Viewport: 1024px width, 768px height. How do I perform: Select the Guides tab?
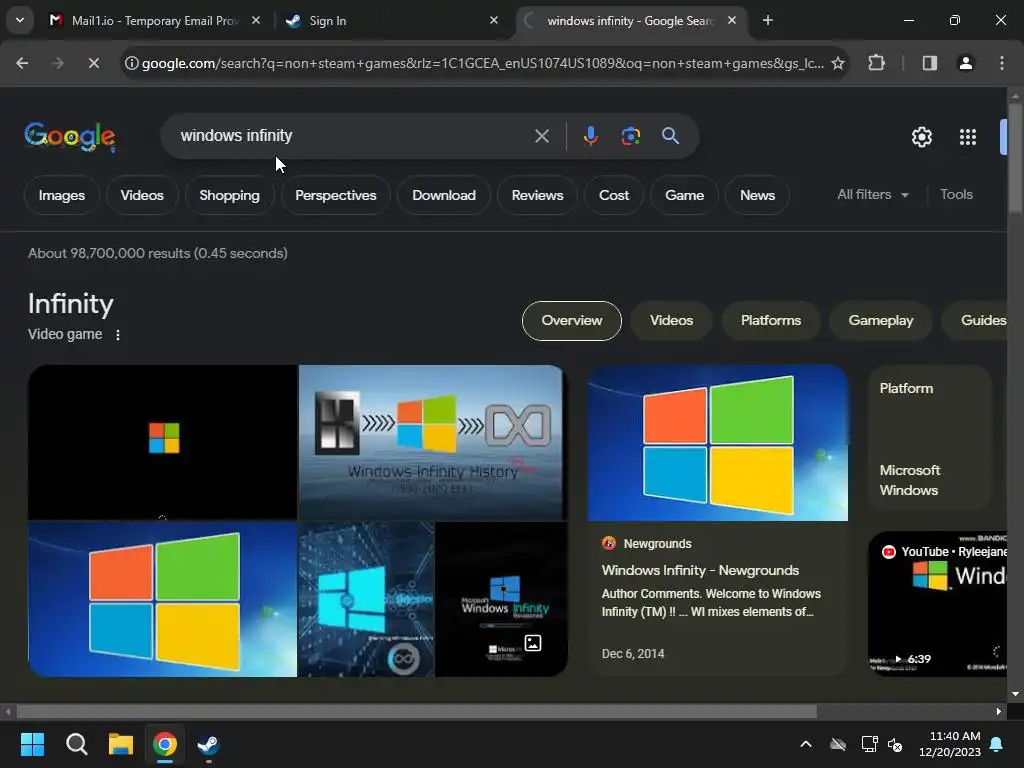pyautogui.click(x=974, y=321)
